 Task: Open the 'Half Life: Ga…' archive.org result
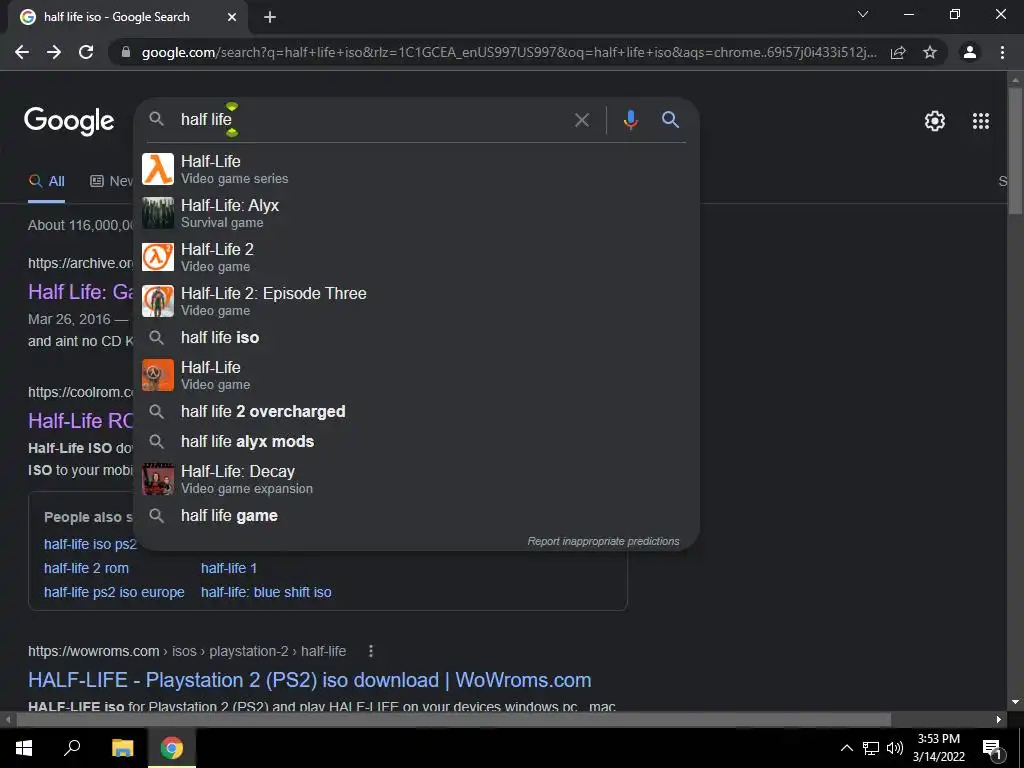pos(81,292)
